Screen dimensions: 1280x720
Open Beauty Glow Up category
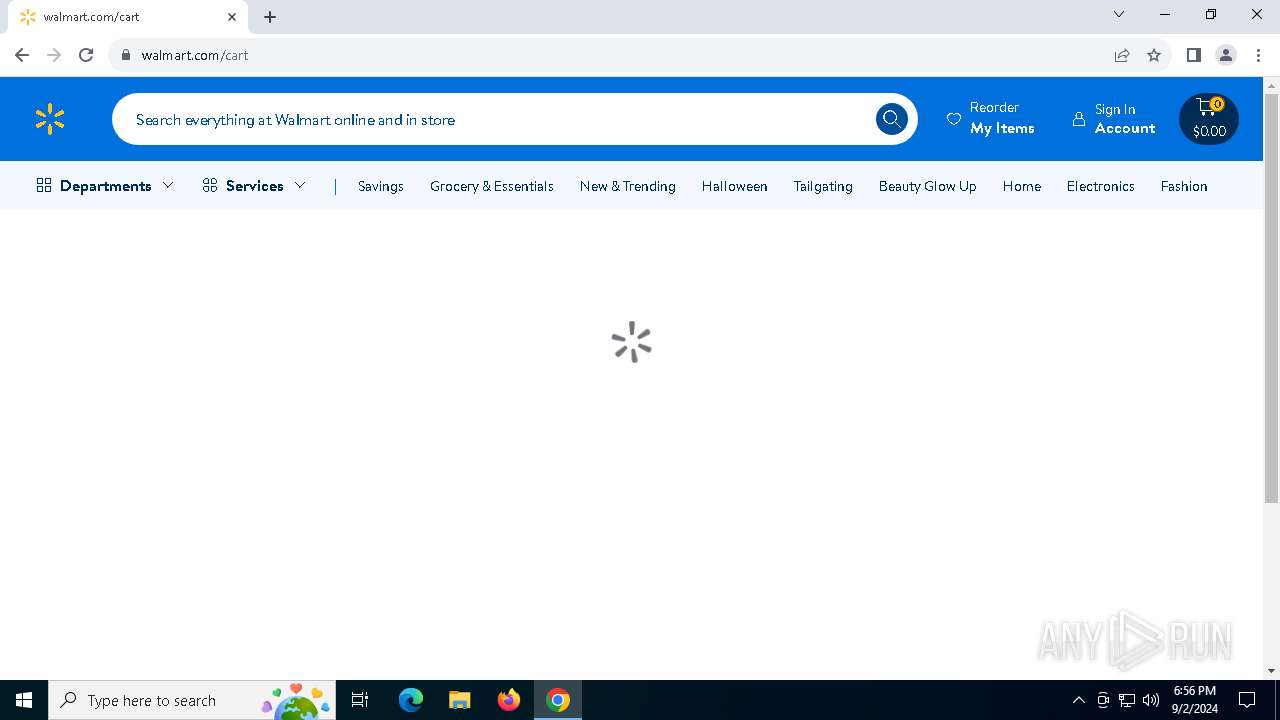click(928, 186)
